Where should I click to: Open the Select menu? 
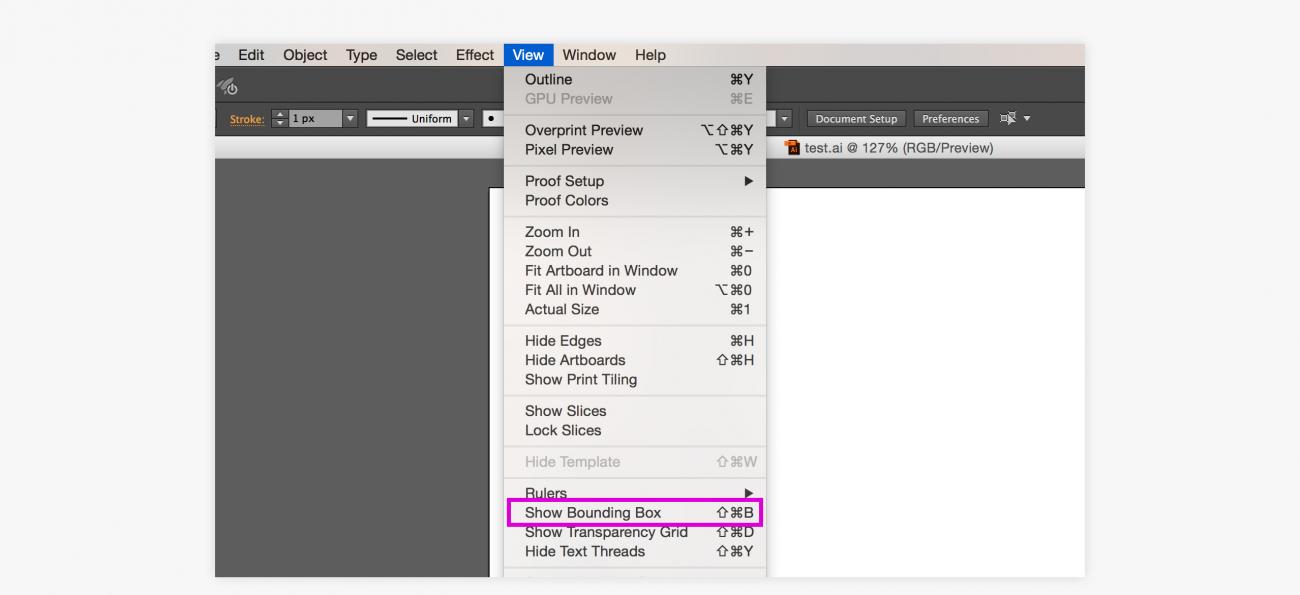[x=416, y=55]
